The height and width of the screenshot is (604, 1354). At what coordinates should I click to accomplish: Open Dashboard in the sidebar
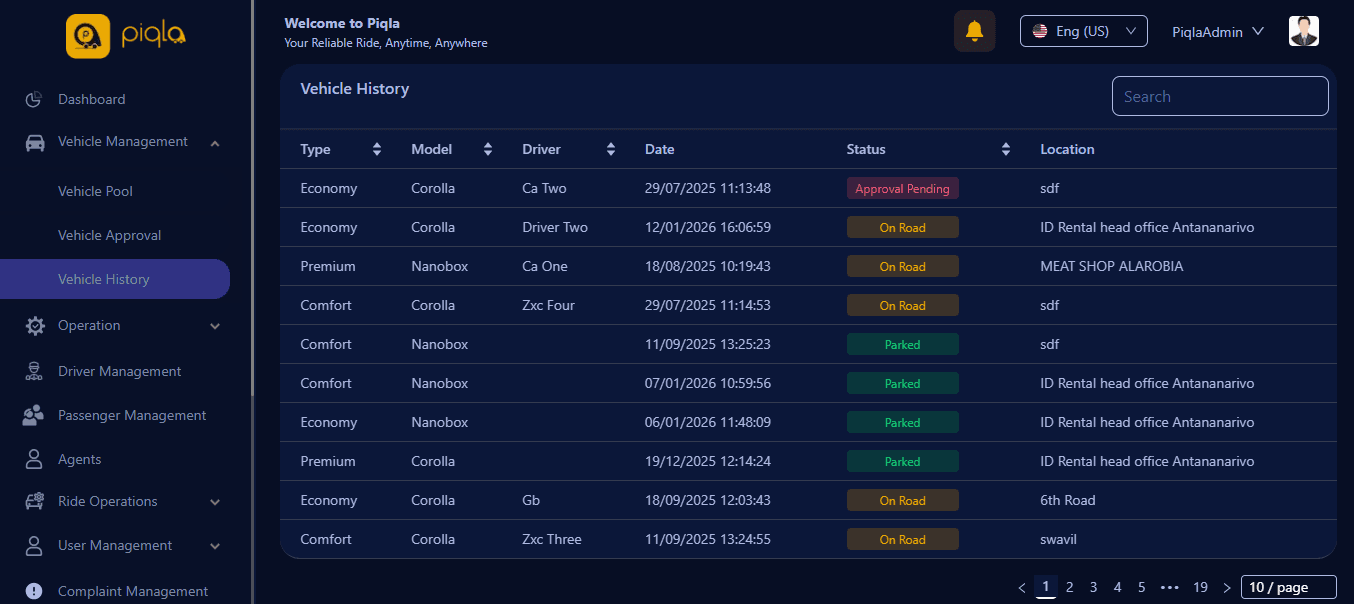tap(92, 99)
